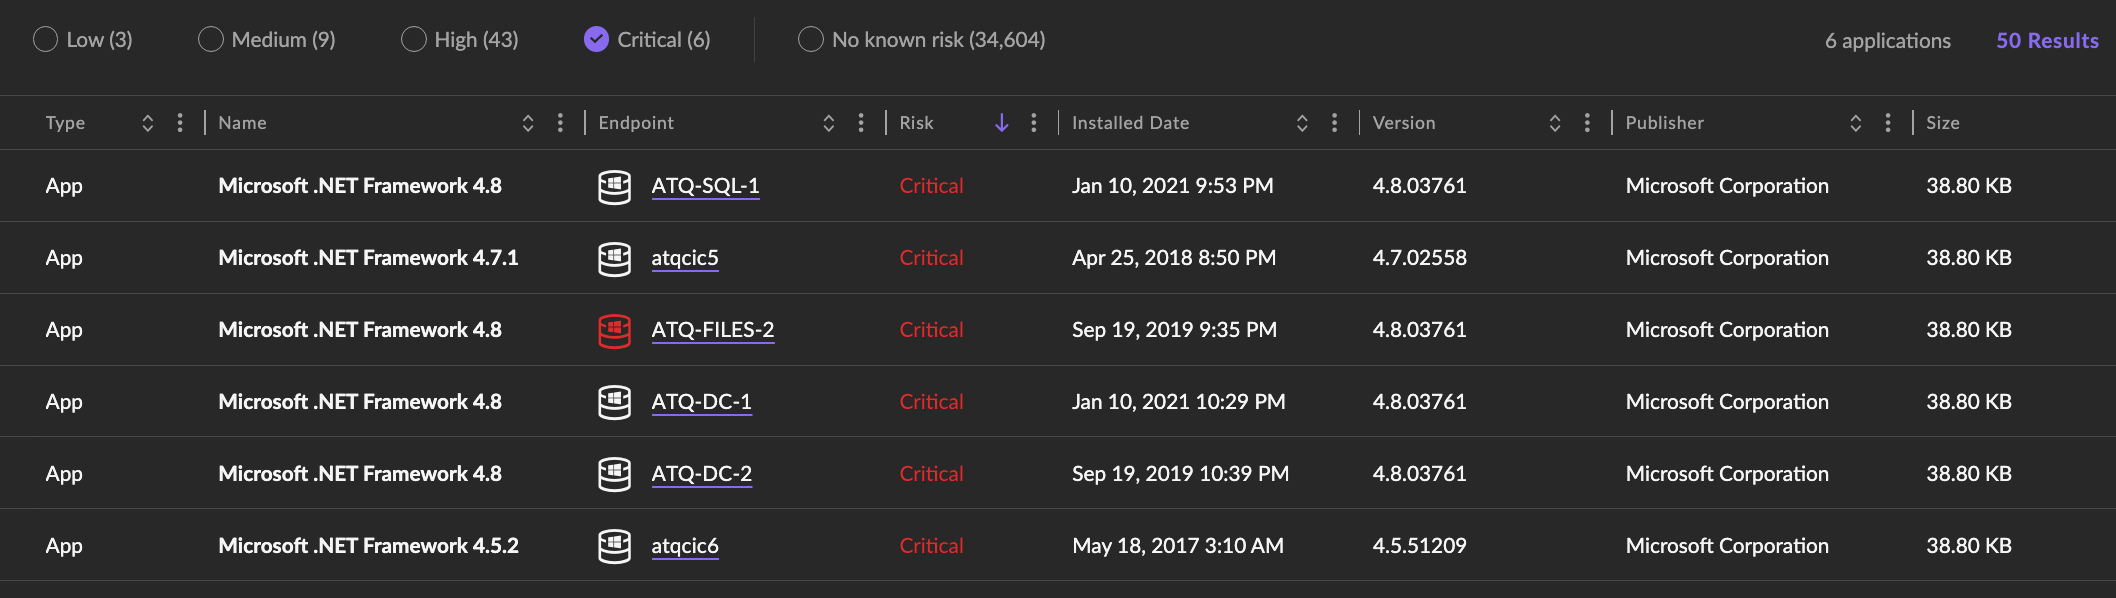Open the Endpoint column three-dot menu
Screen dimensions: 2116x598
click(x=861, y=123)
